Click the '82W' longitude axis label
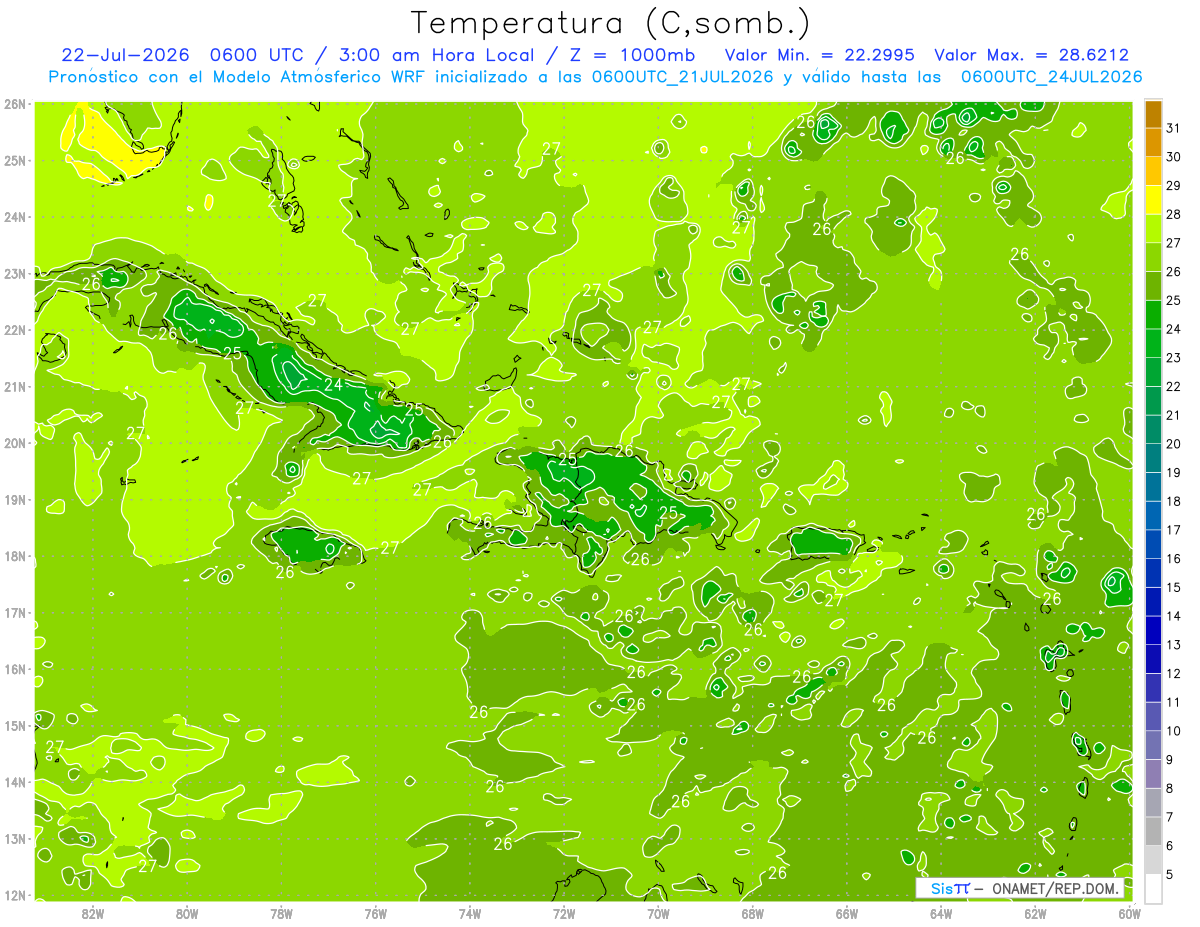The width and height of the screenshot is (1200, 927). (93, 913)
